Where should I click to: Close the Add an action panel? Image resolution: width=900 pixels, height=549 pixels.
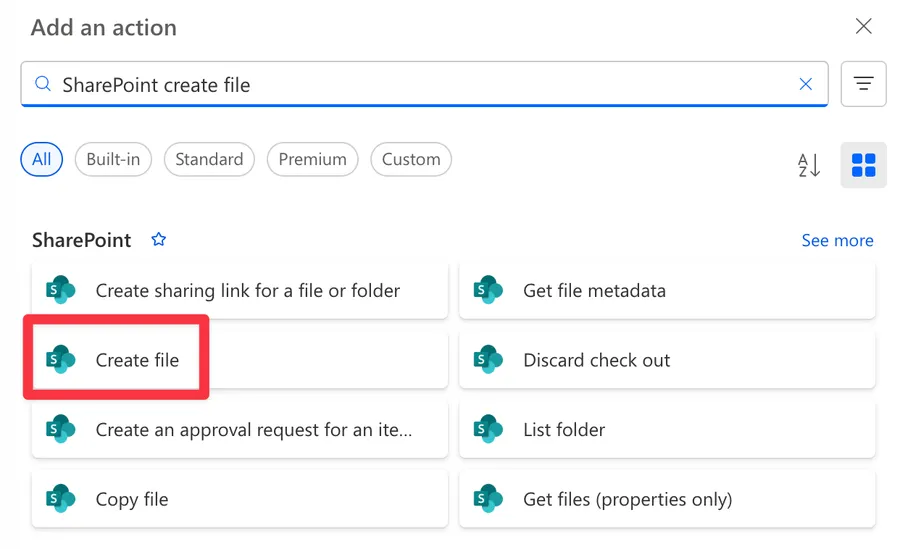(x=863, y=27)
